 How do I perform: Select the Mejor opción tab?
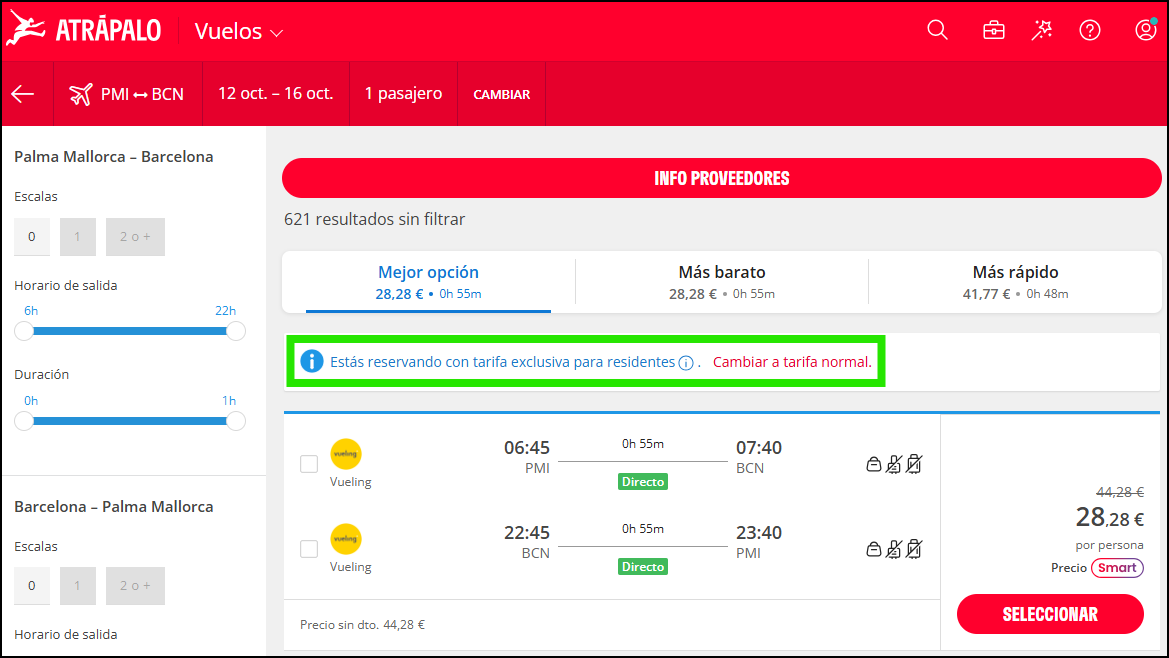[428, 282]
